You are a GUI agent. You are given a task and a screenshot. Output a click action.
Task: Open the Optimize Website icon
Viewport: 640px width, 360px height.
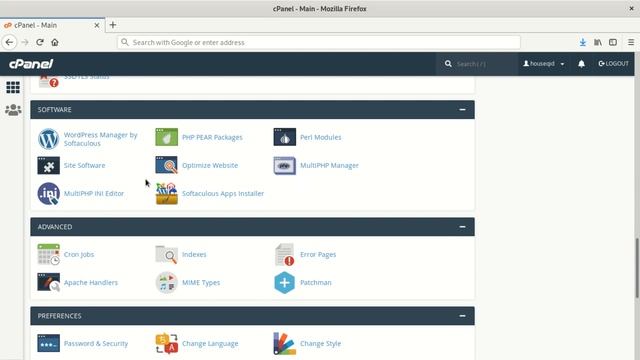(x=167, y=165)
